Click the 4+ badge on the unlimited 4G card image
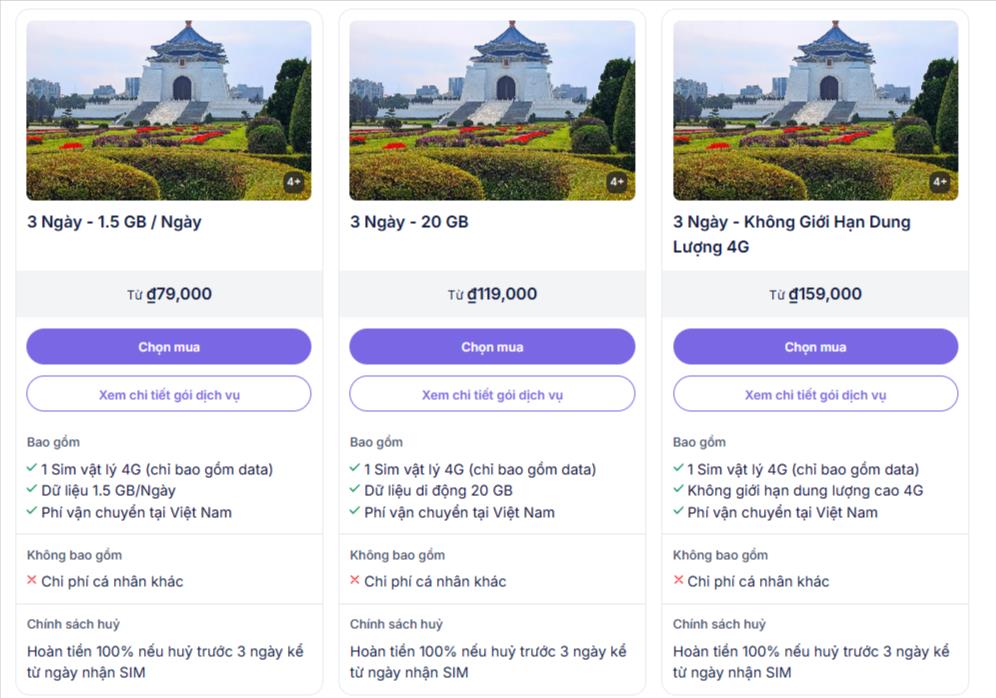 pos(940,182)
